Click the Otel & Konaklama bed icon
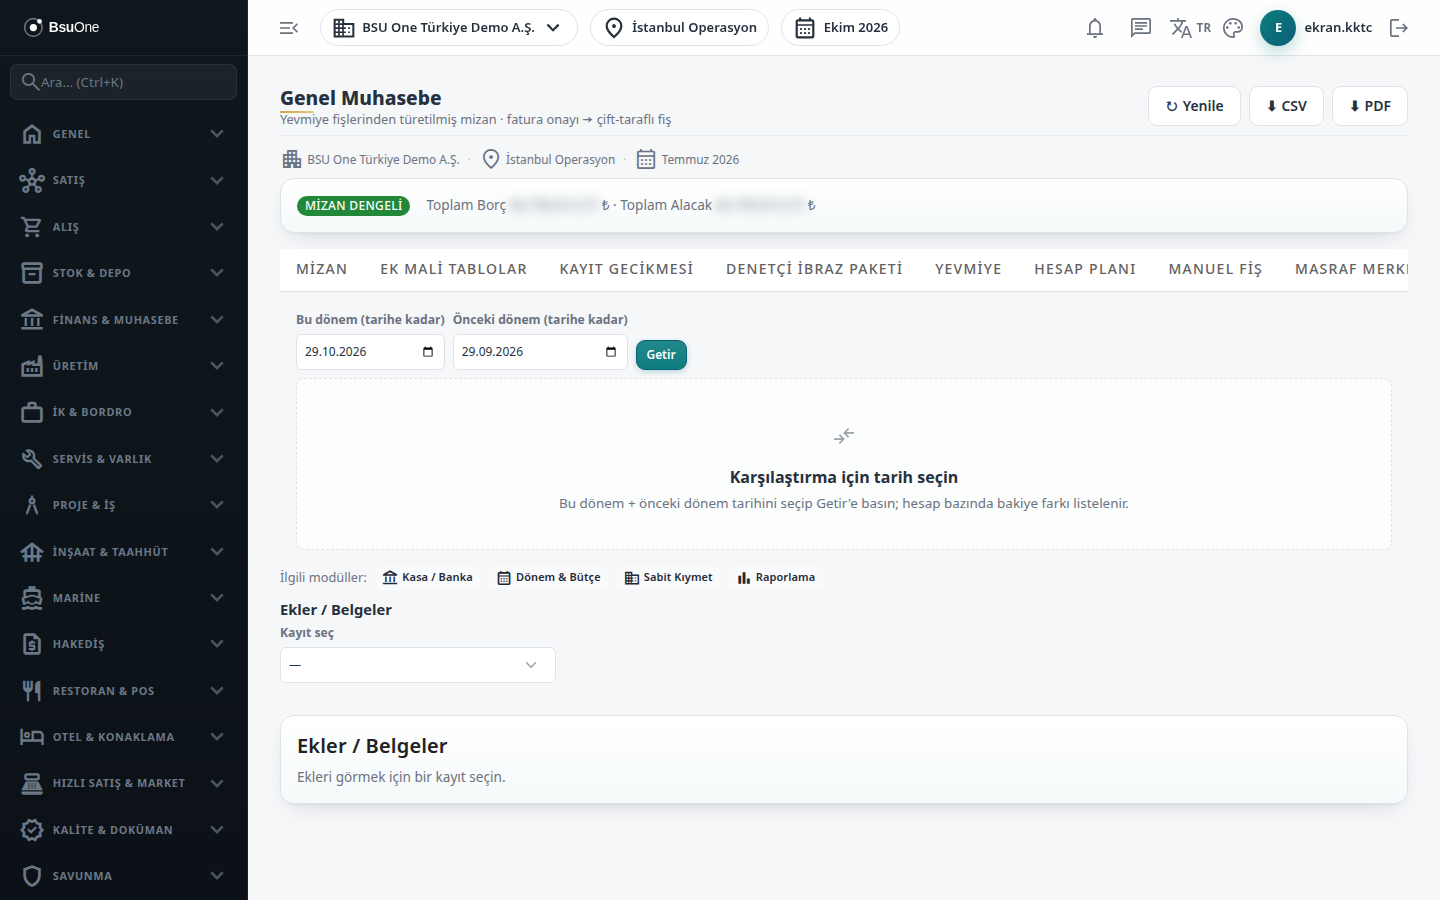Image resolution: width=1440 pixels, height=900 pixels. 32,737
